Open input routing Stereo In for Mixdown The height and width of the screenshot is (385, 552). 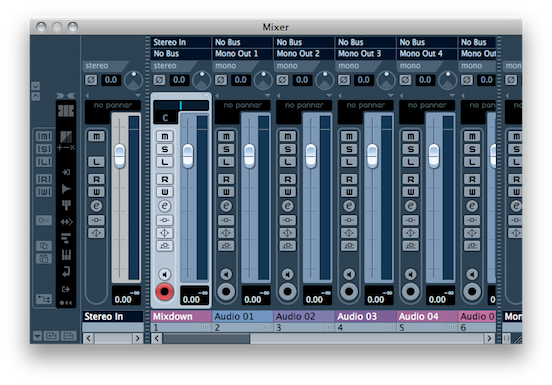coord(181,42)
